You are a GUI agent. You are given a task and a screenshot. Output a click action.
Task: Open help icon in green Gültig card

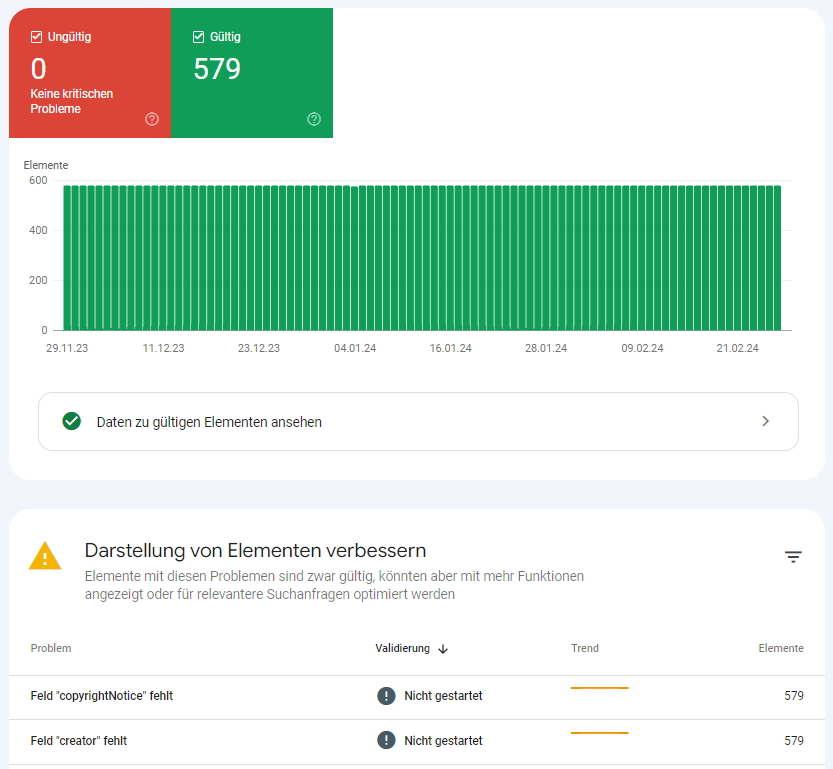click(314, 119)
